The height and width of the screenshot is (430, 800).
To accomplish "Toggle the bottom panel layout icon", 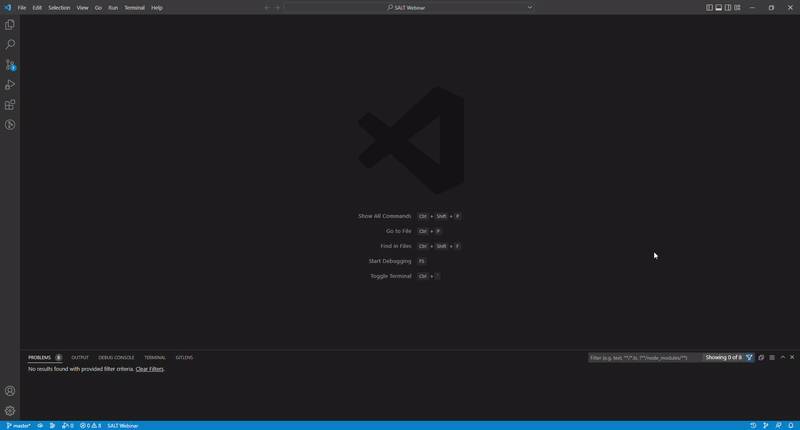I will click(x=718, y=8).
